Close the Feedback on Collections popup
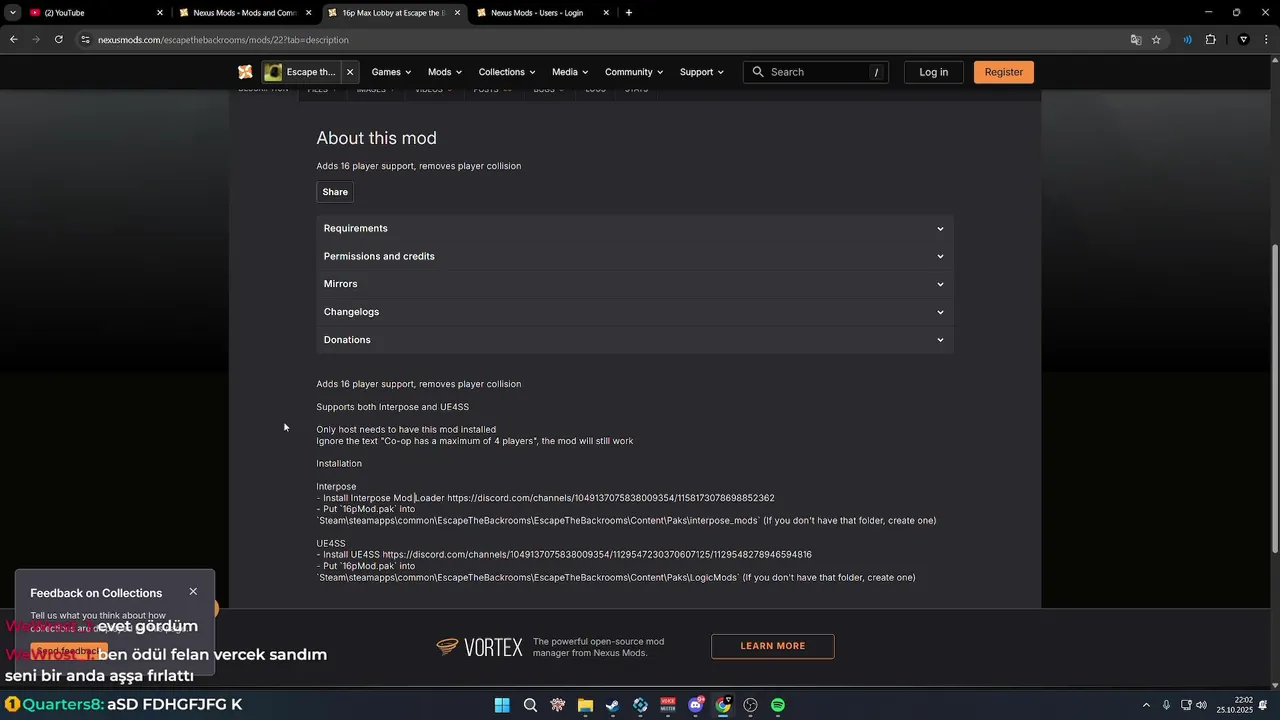This screenshot has width=1280, height=720. pos(193,591)
